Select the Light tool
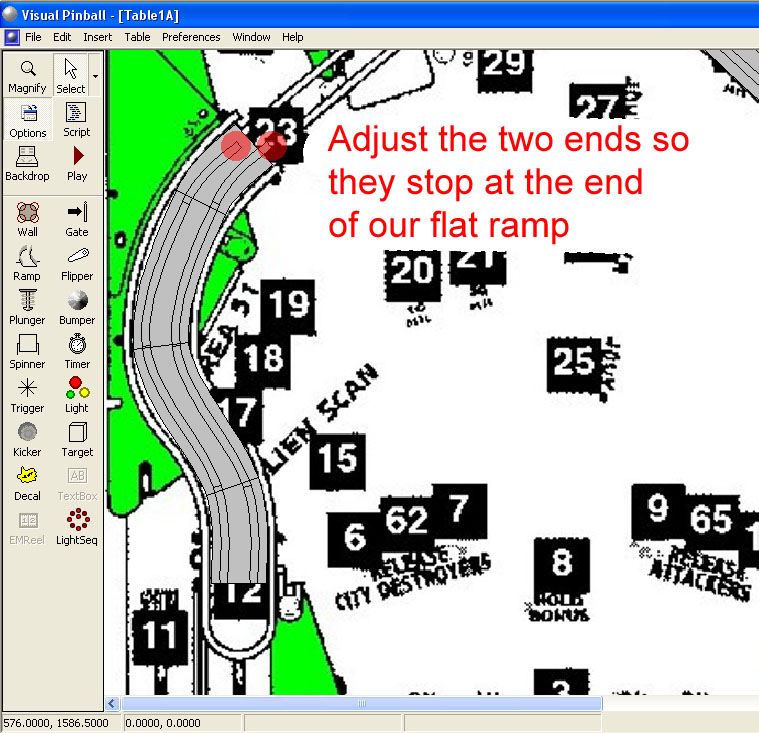The image size is (759, 733). pos(77,395)
